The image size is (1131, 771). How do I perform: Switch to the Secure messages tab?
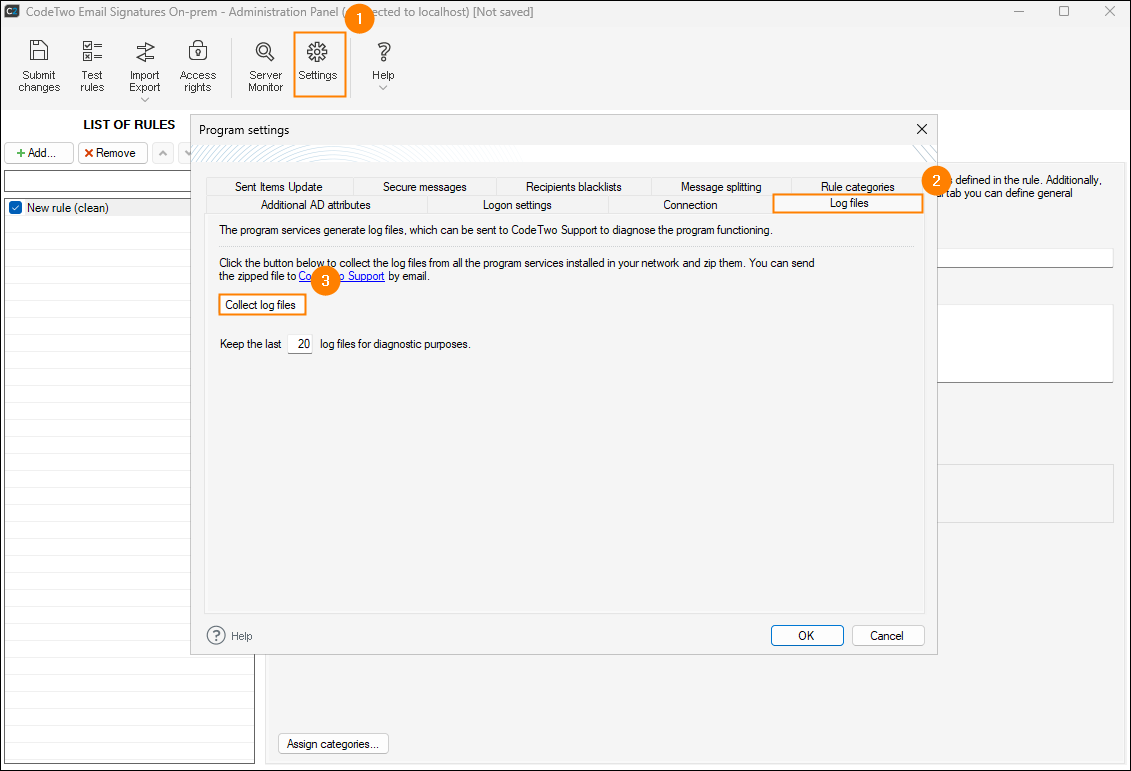tap(425, 186)
